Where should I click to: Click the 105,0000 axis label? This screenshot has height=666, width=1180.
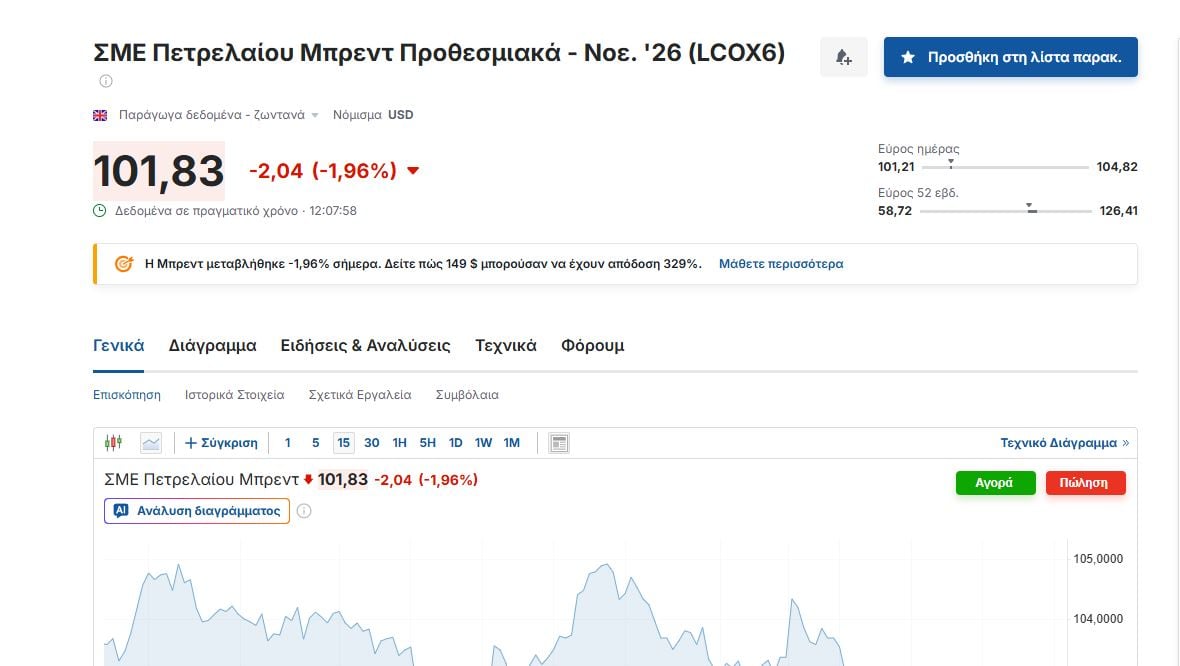click(1098, 559)
